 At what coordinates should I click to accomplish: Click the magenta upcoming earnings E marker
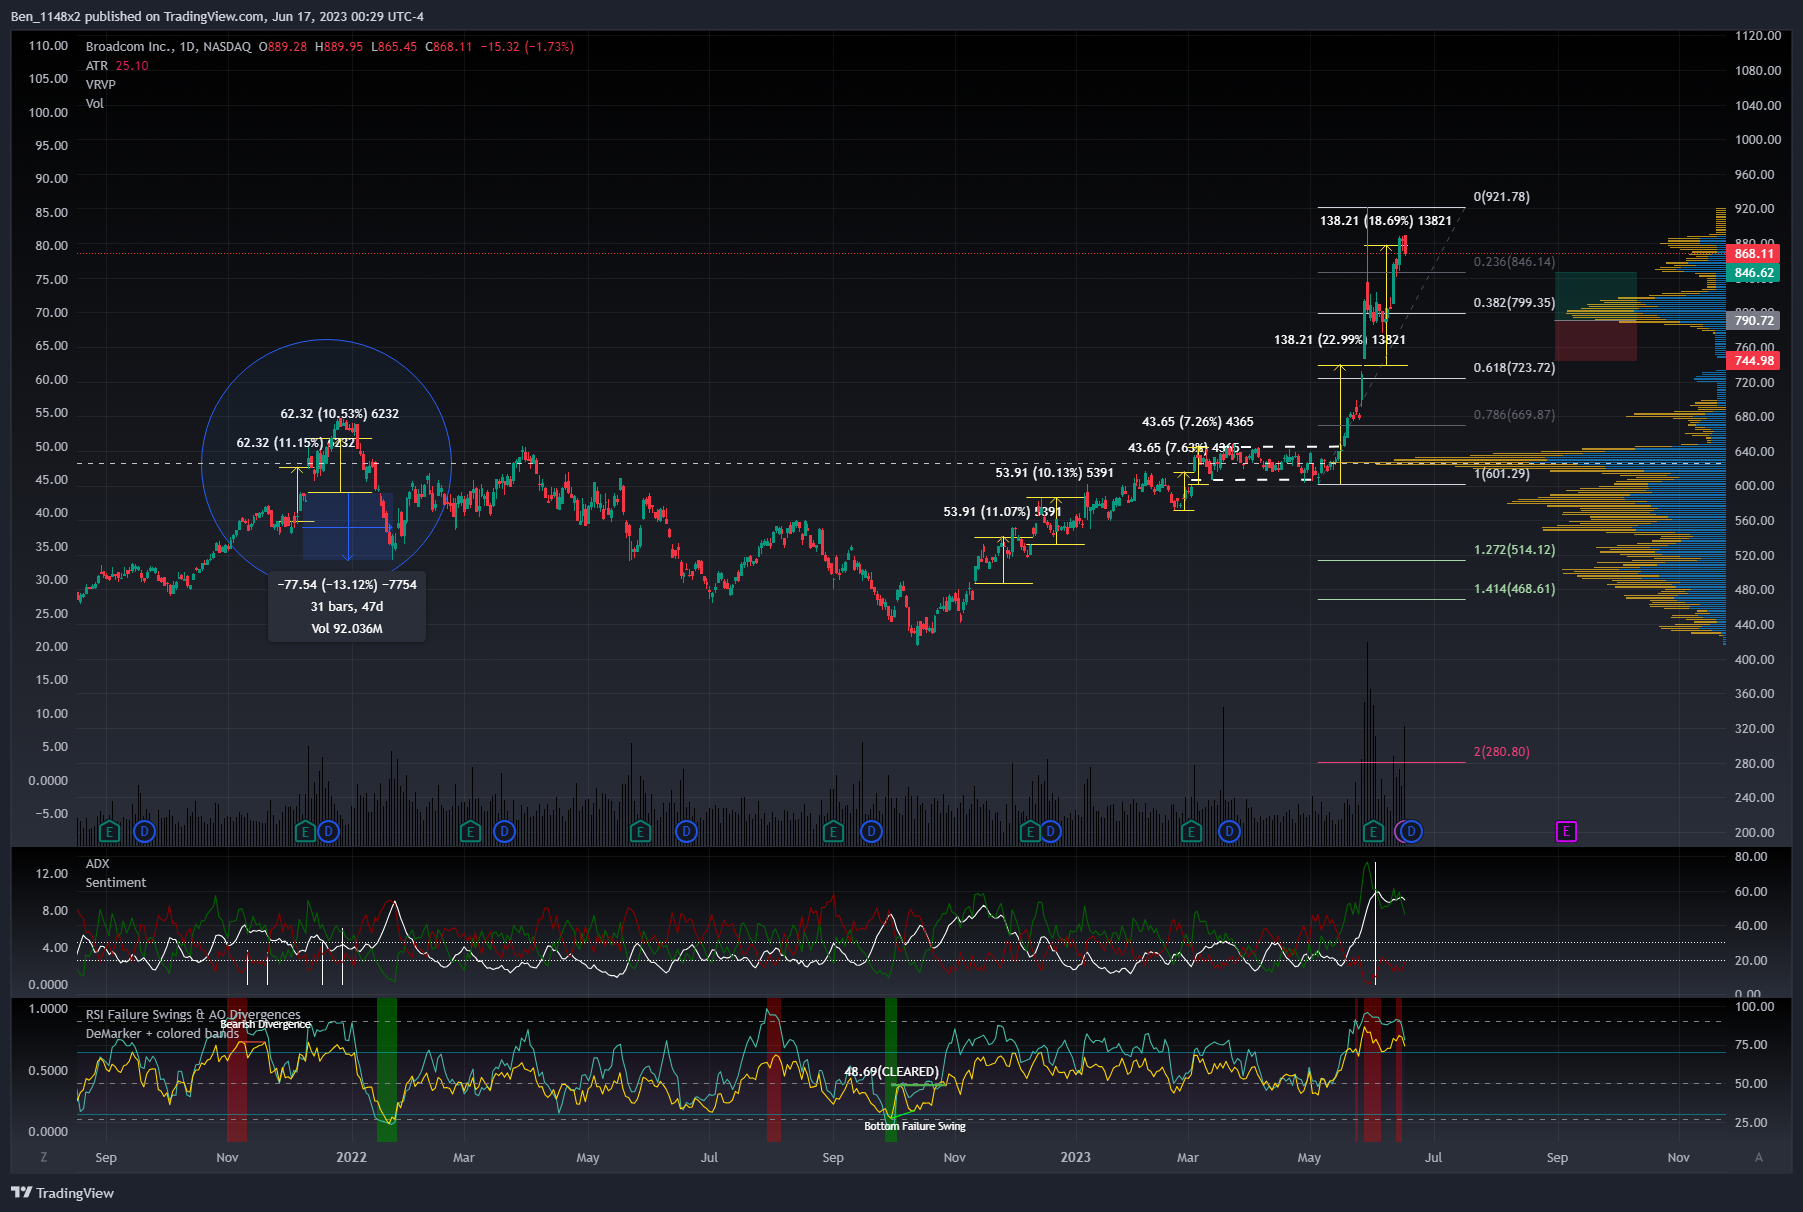pos(1566,831)
